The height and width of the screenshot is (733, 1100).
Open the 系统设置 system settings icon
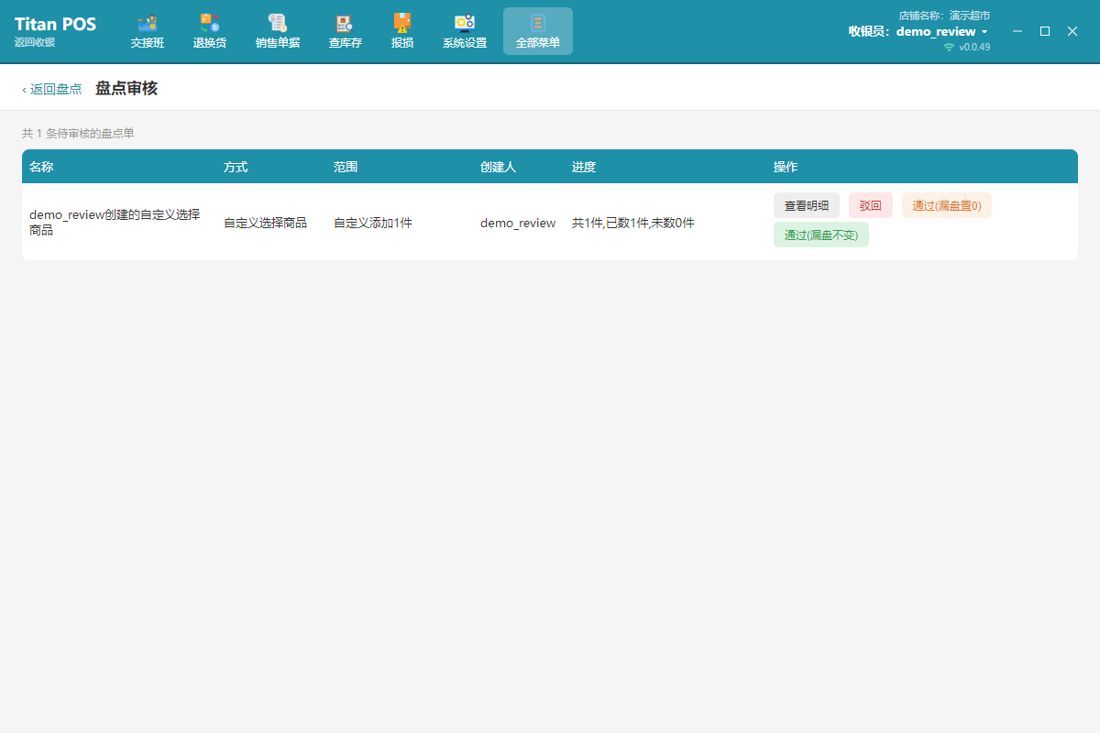point(464,32)
